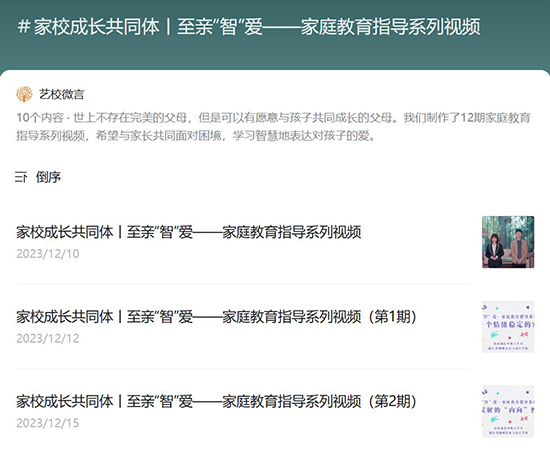The width and height of the screenshot is (550, 450).
Task: Click the 第1期 article cover thumbnail
Action: (508, 327)
